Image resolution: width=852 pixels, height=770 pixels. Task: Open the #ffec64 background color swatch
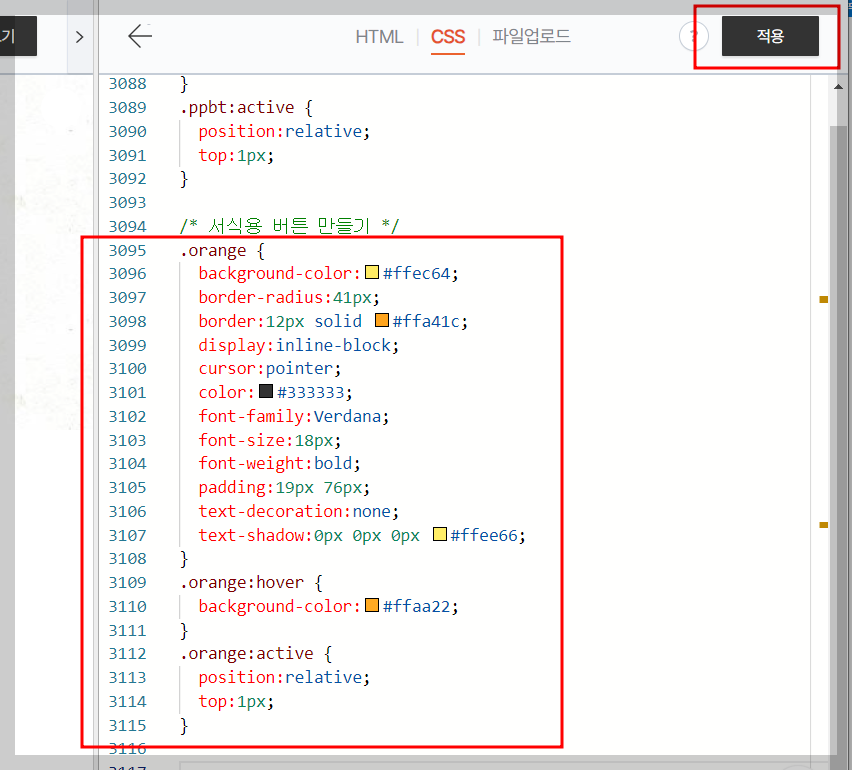[x=372, y=272]
